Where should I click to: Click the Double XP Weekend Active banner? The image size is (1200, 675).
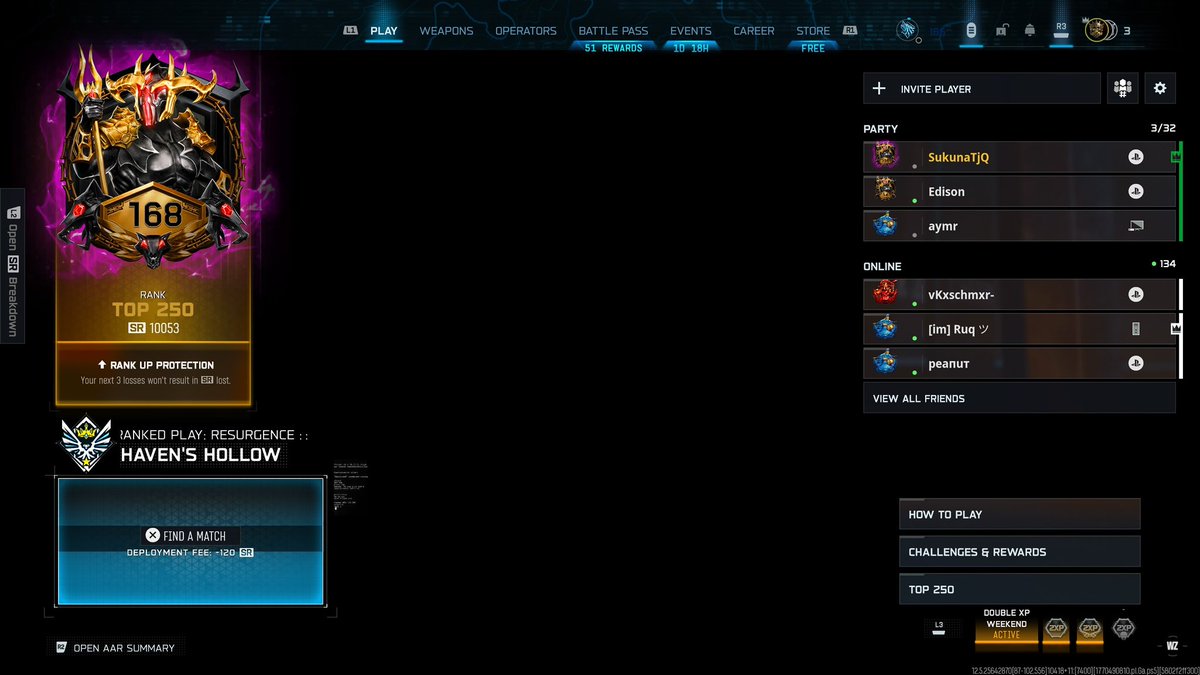1006,624
